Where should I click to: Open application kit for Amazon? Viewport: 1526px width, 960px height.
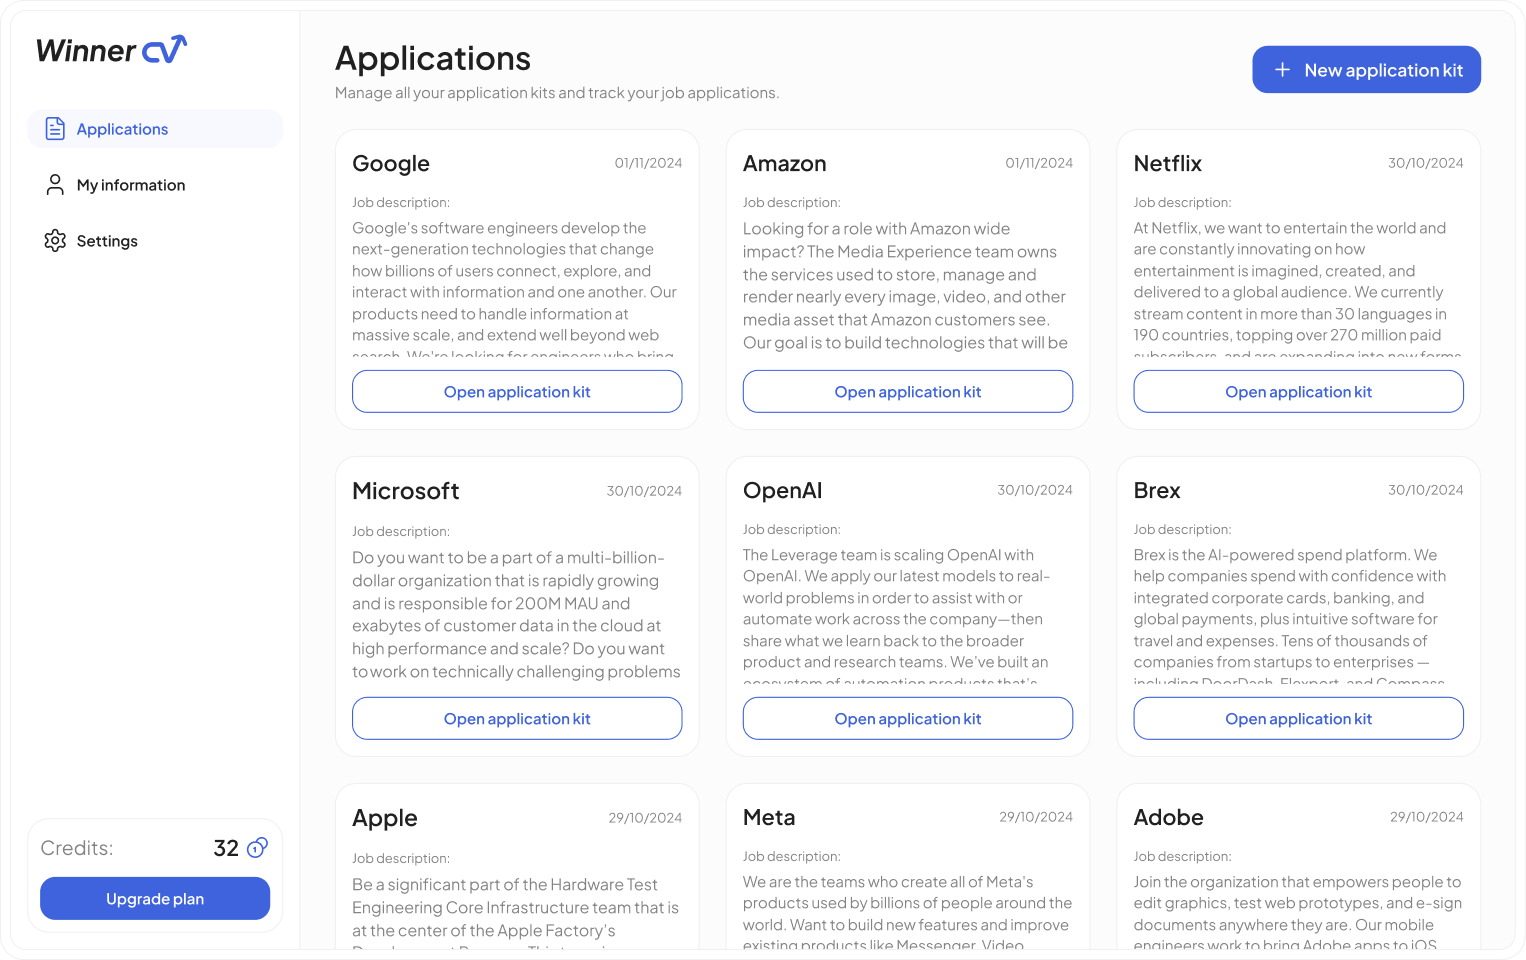point(908,392)
